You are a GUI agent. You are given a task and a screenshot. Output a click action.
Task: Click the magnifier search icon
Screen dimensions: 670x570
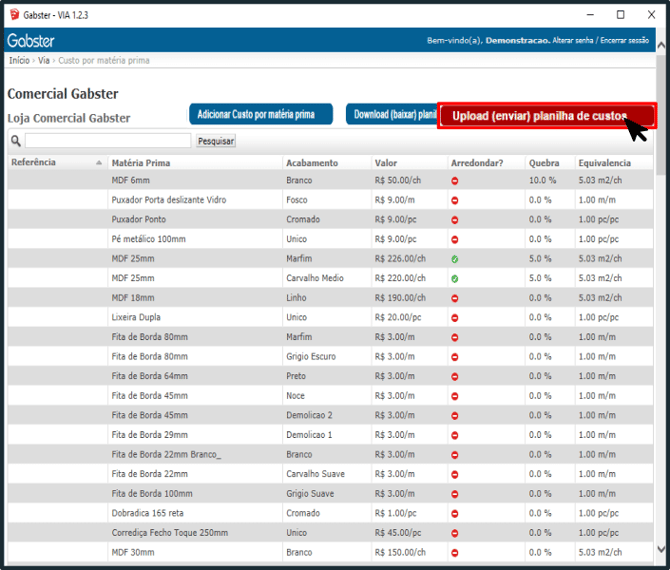click(15, 141)
